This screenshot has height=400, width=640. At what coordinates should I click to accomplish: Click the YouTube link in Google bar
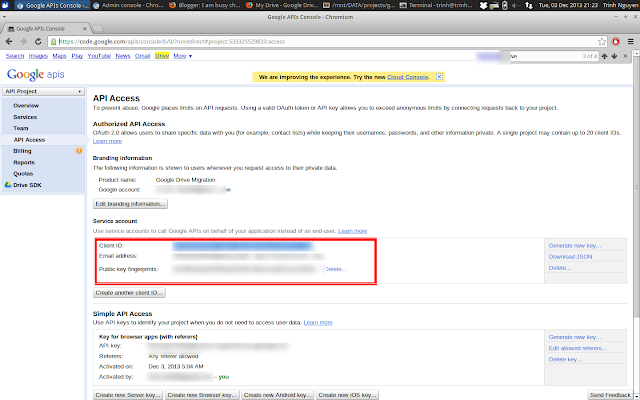click(x=99, y=56)
